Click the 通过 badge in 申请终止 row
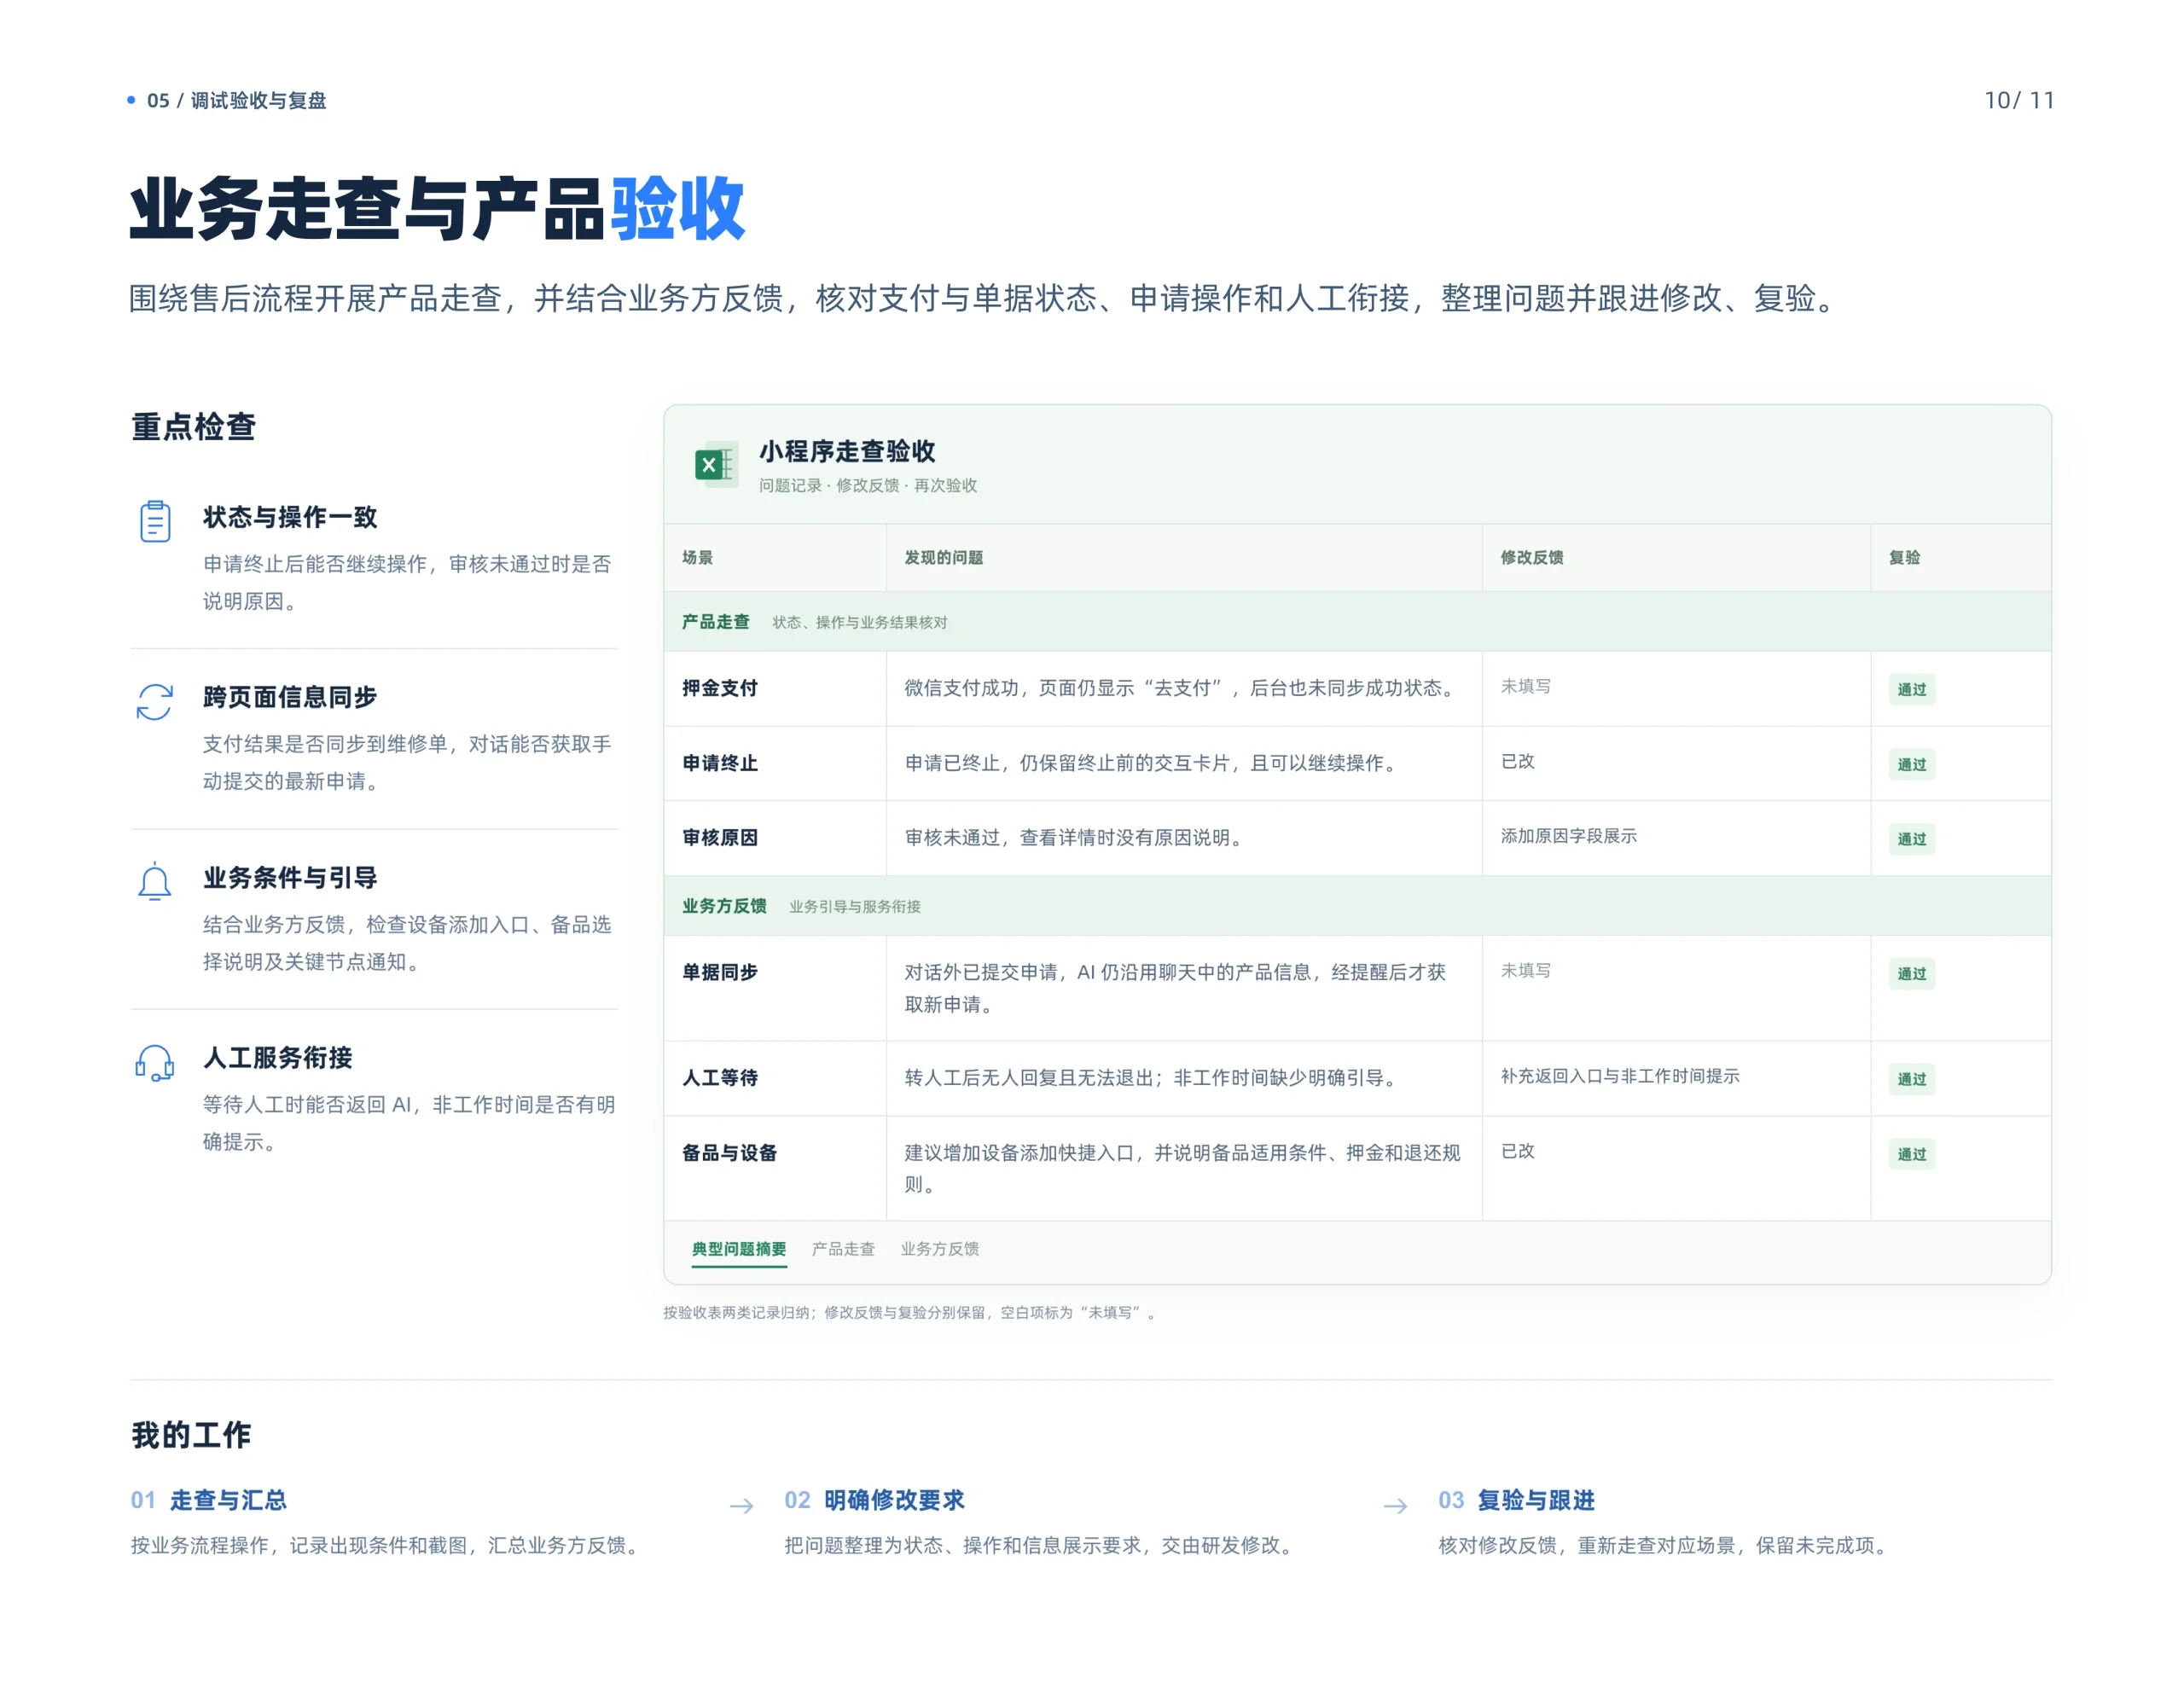This screenshot has width=2184, height=1689. [x=1912, y=764]
